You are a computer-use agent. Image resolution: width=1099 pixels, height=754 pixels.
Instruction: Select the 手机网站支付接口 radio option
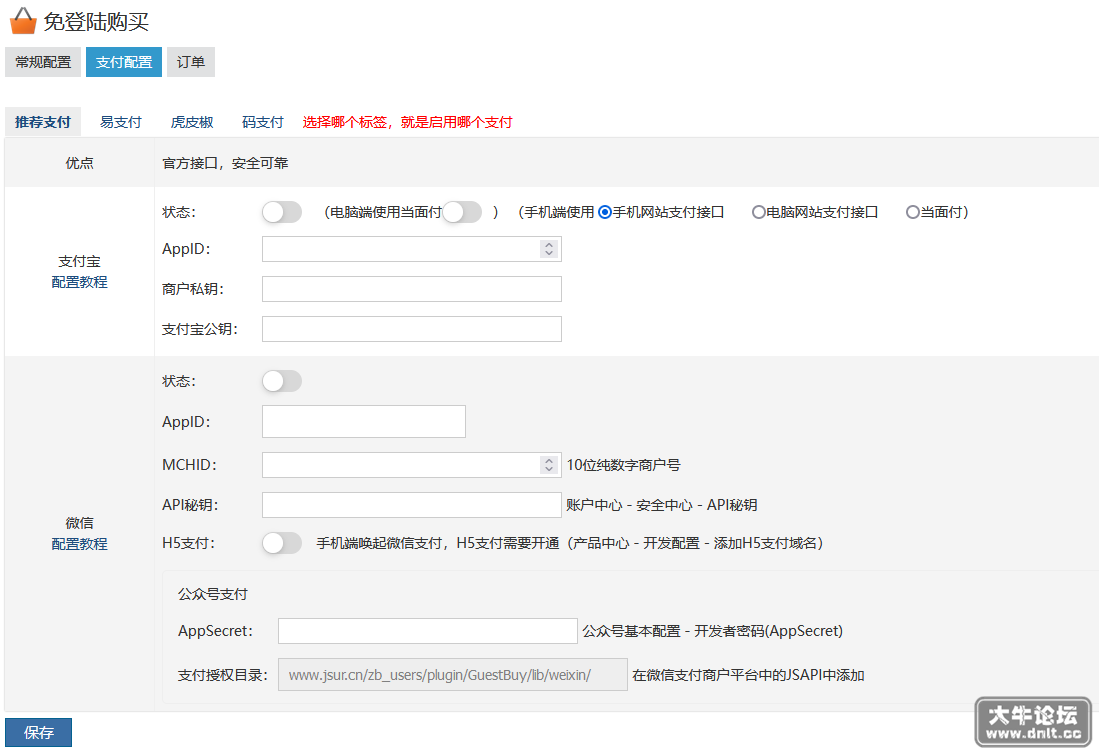tap(605, 212)
